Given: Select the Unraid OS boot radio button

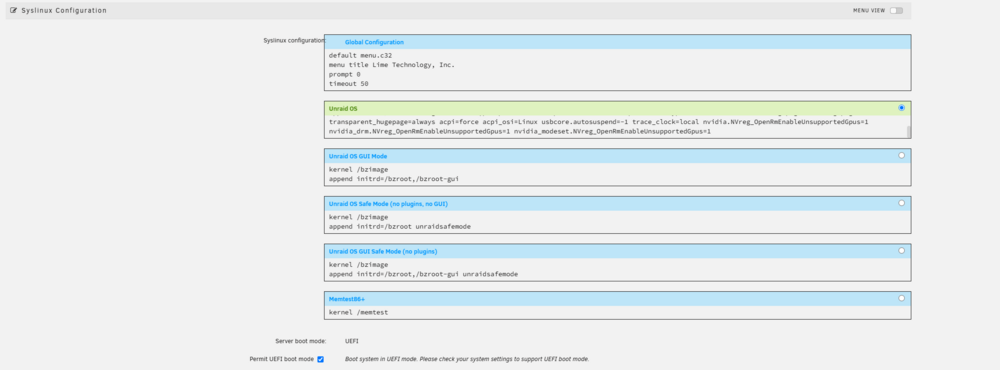Looking at the screenshot, I should pyautogui.click(x=901, y=108).
